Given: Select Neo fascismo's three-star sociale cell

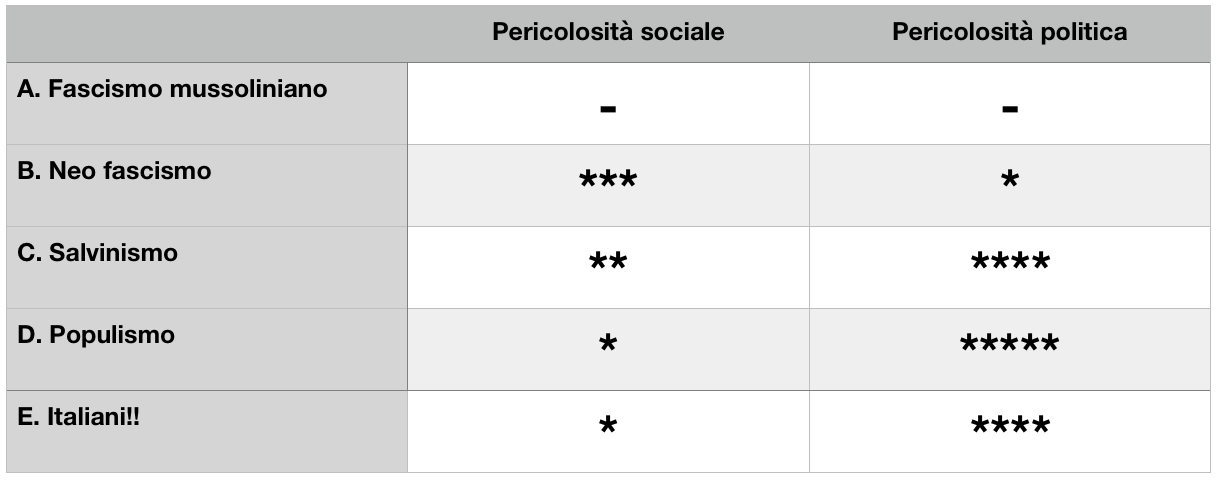Looking at the screenshot, I should pos(608,183).
